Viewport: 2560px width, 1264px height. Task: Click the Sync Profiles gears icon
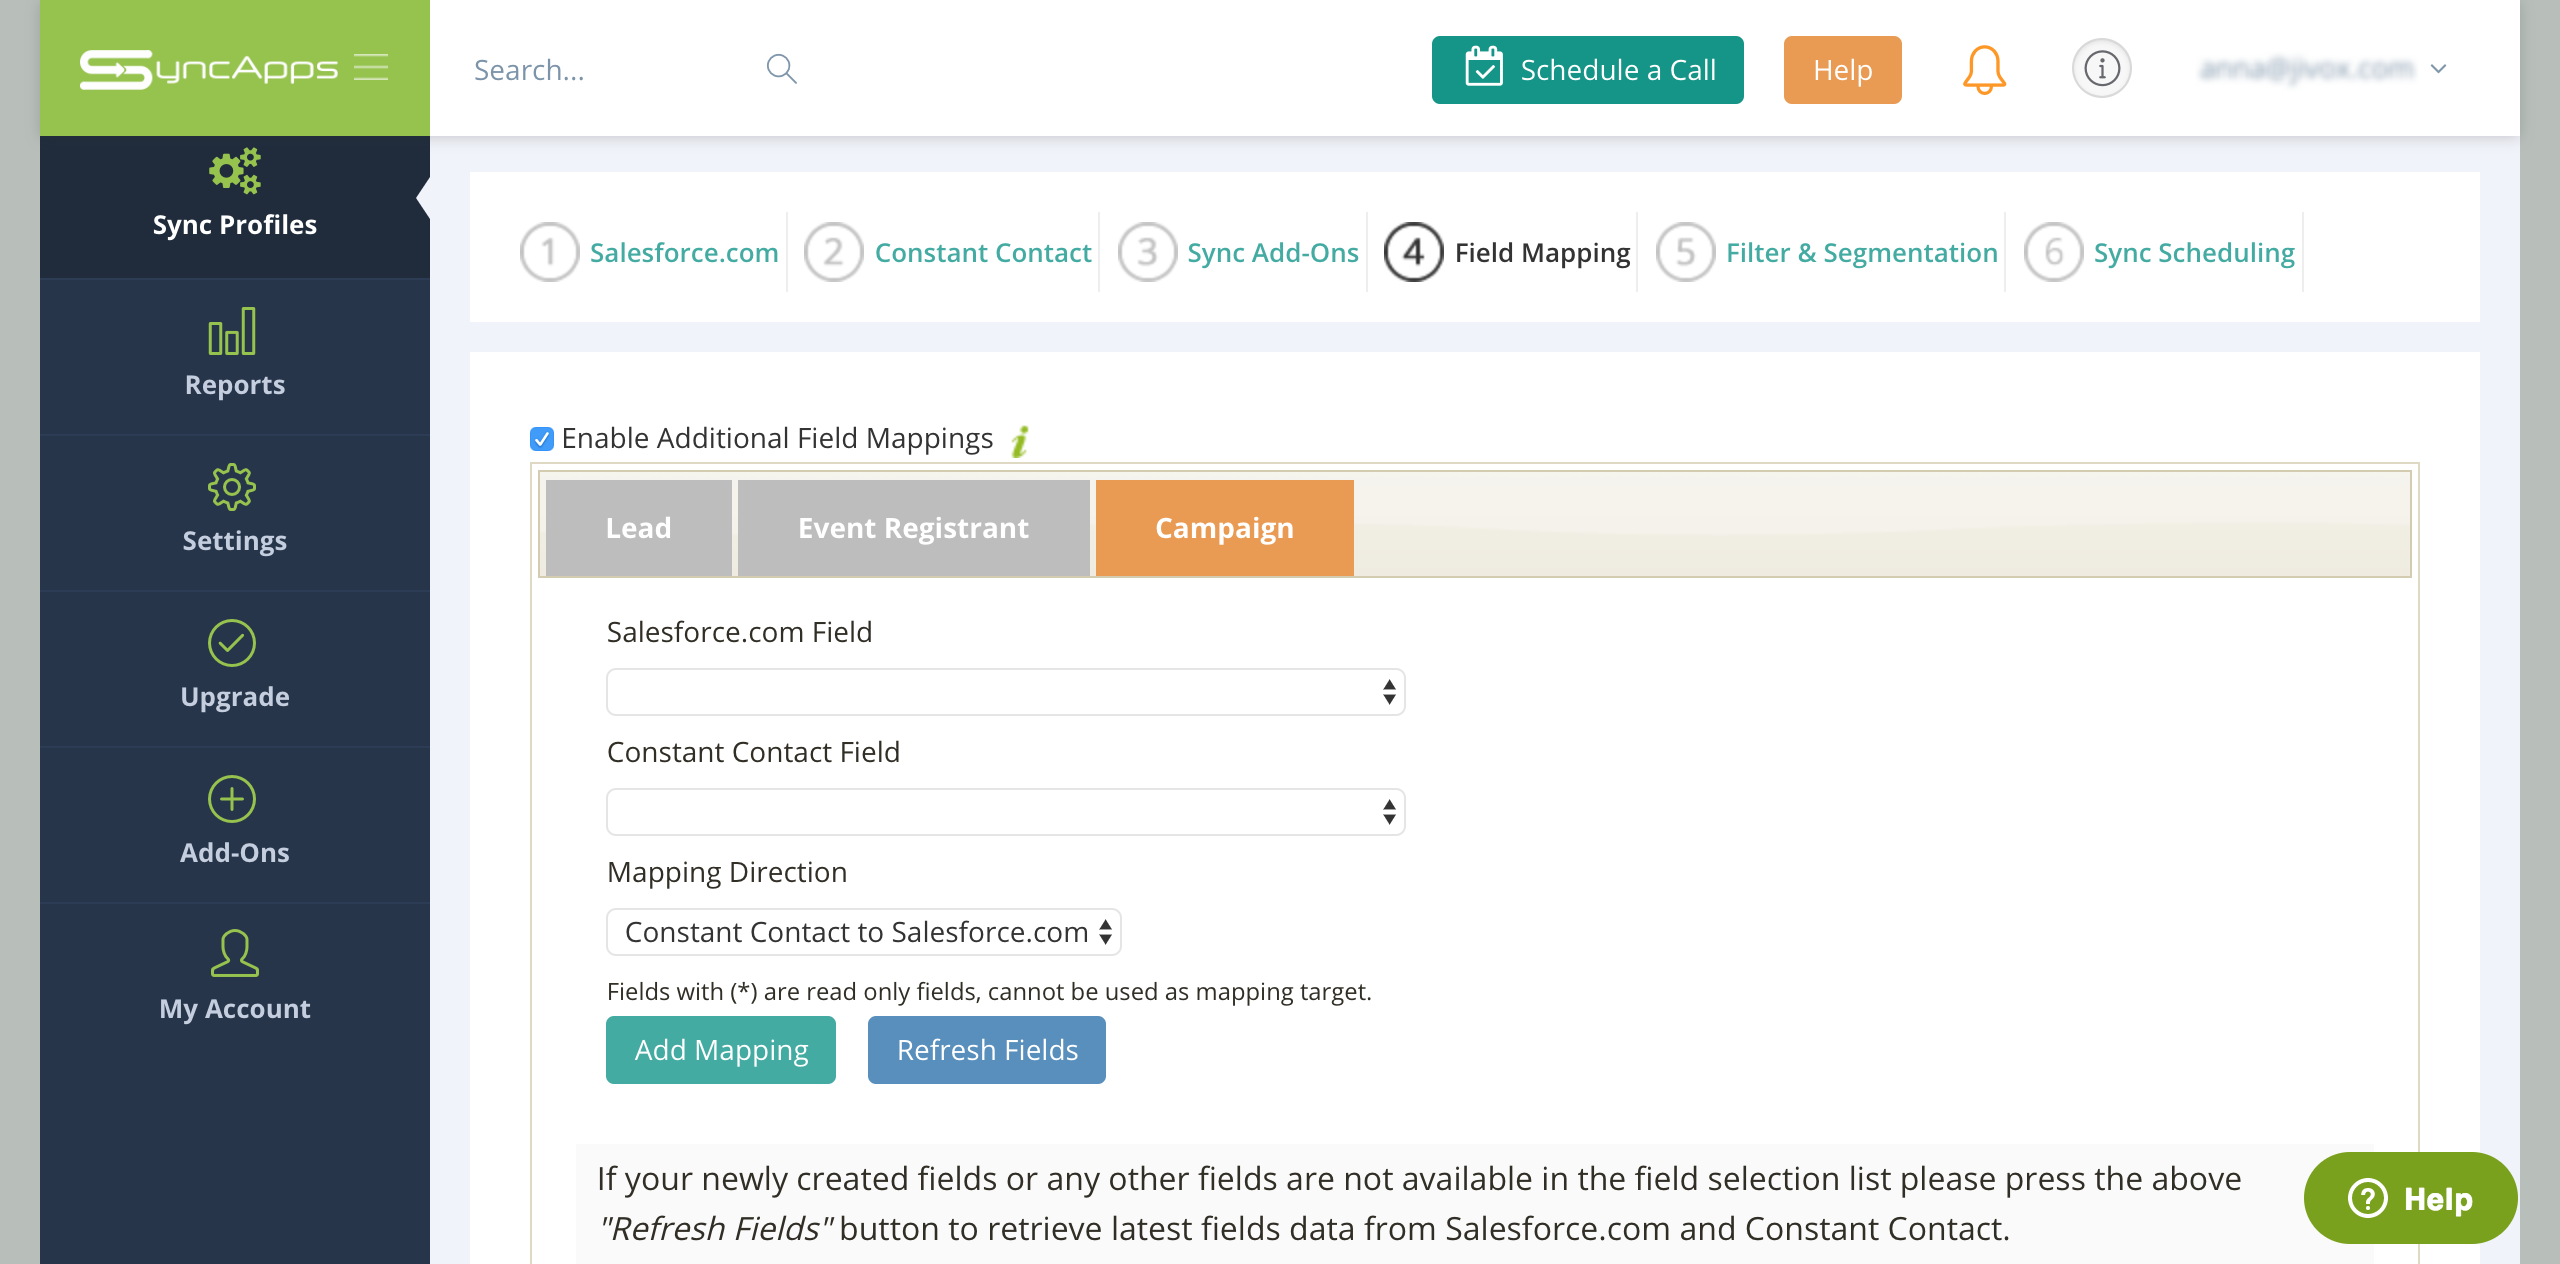(235, 171)
